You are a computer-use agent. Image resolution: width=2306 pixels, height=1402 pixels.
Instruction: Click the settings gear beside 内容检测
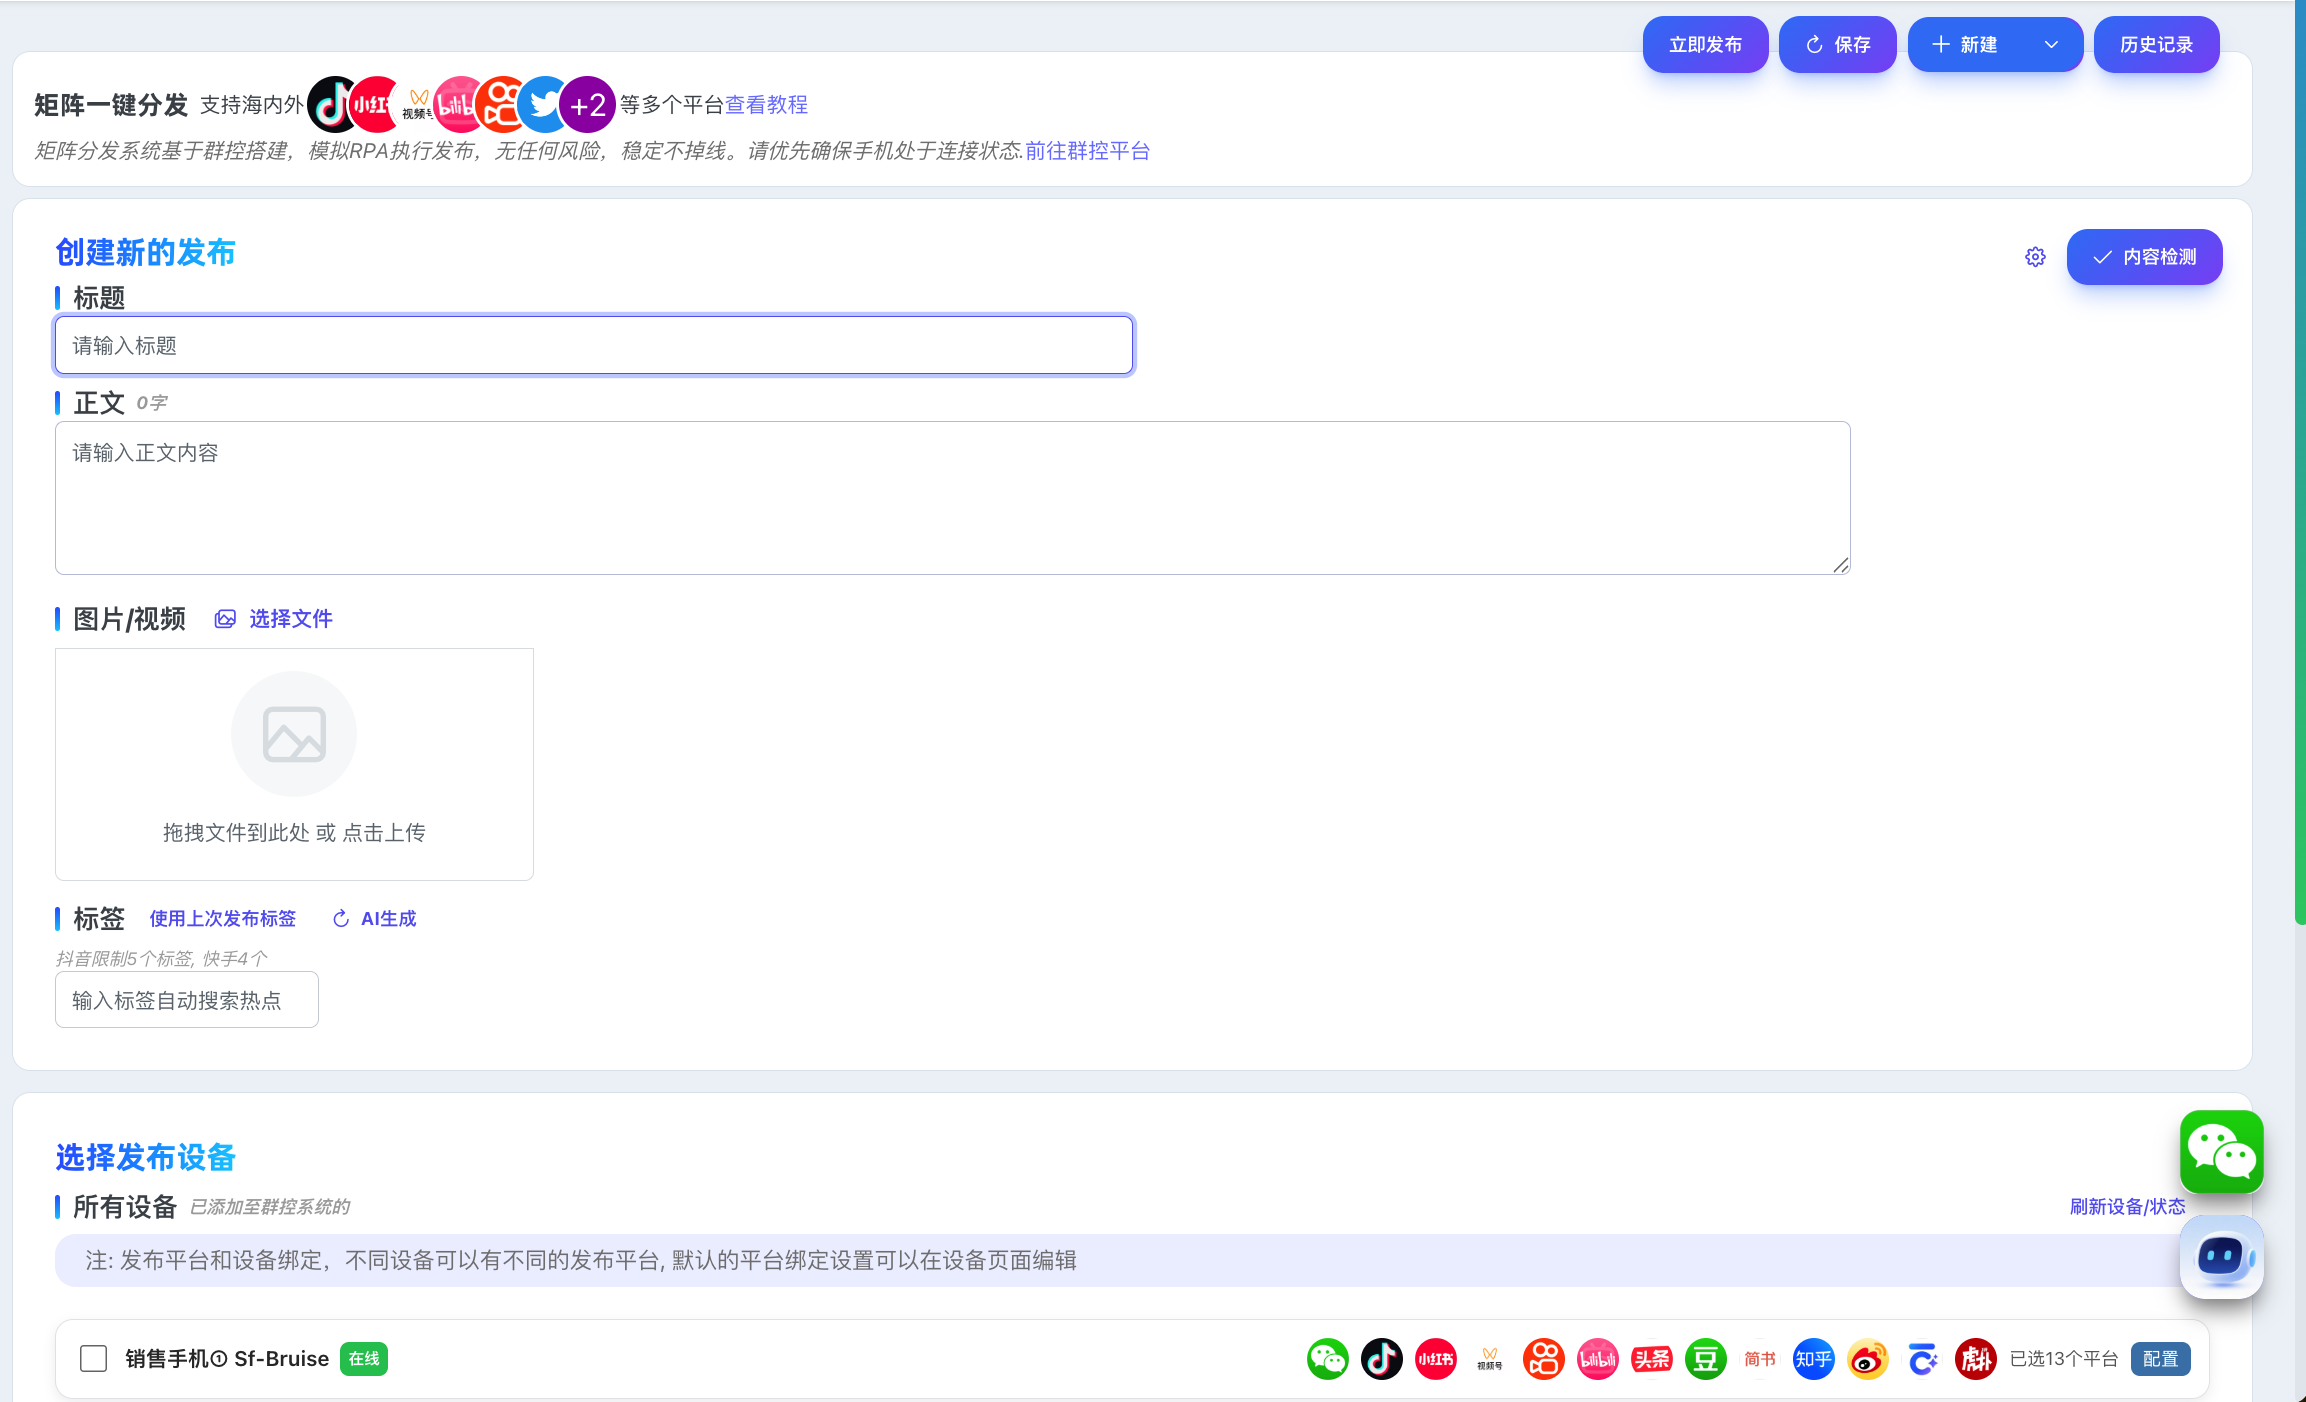pos(2035,257)
